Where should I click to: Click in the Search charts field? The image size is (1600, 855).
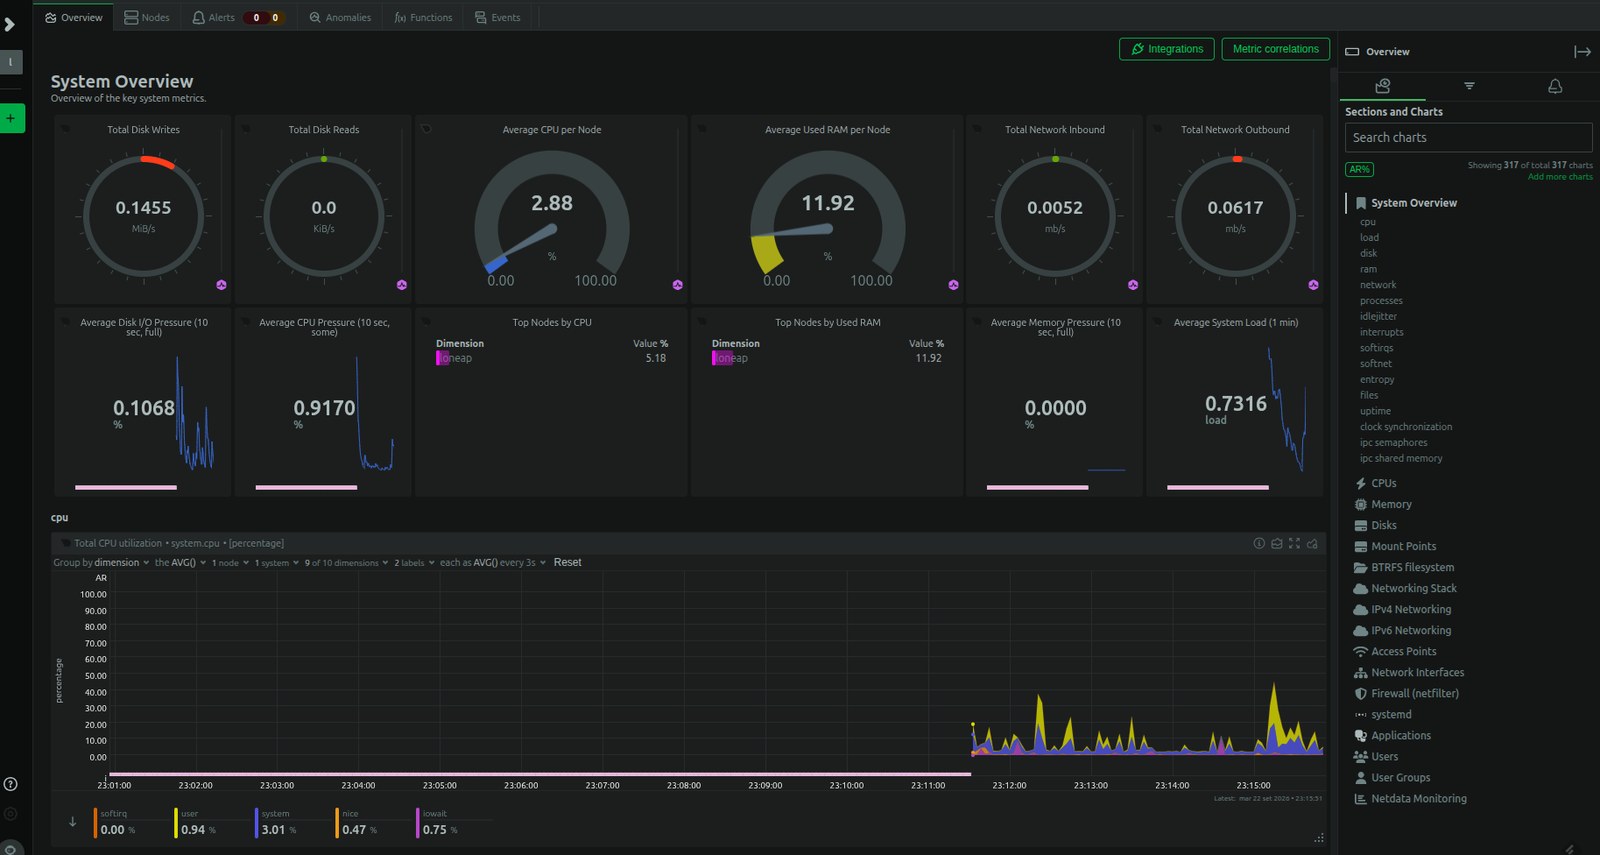[1468, 138]
